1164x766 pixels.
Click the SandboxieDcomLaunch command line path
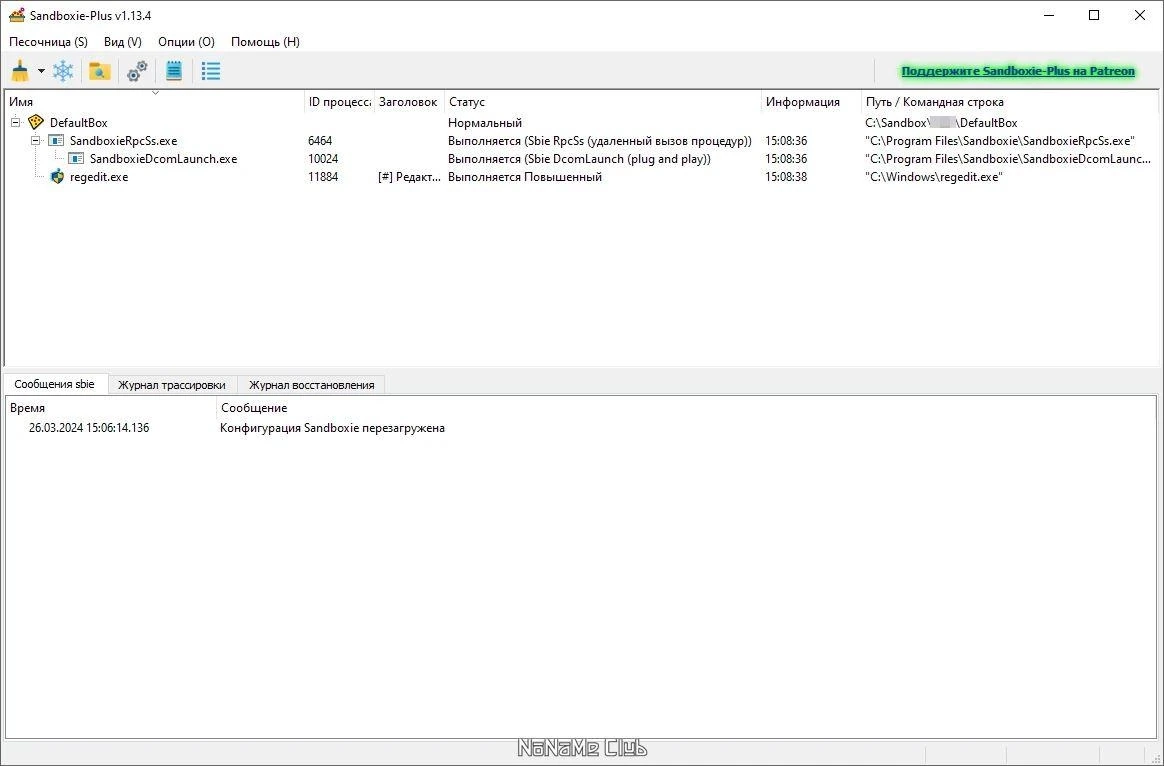point(1008,158)
